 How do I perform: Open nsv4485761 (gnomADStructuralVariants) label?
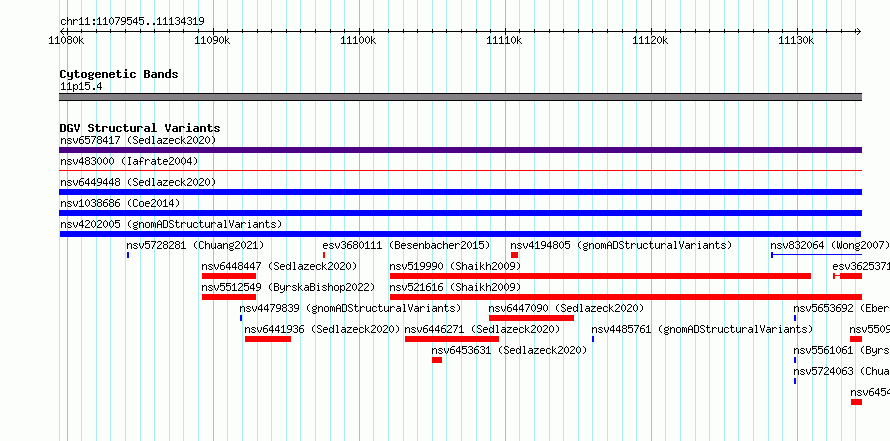(x=702, y=329)
